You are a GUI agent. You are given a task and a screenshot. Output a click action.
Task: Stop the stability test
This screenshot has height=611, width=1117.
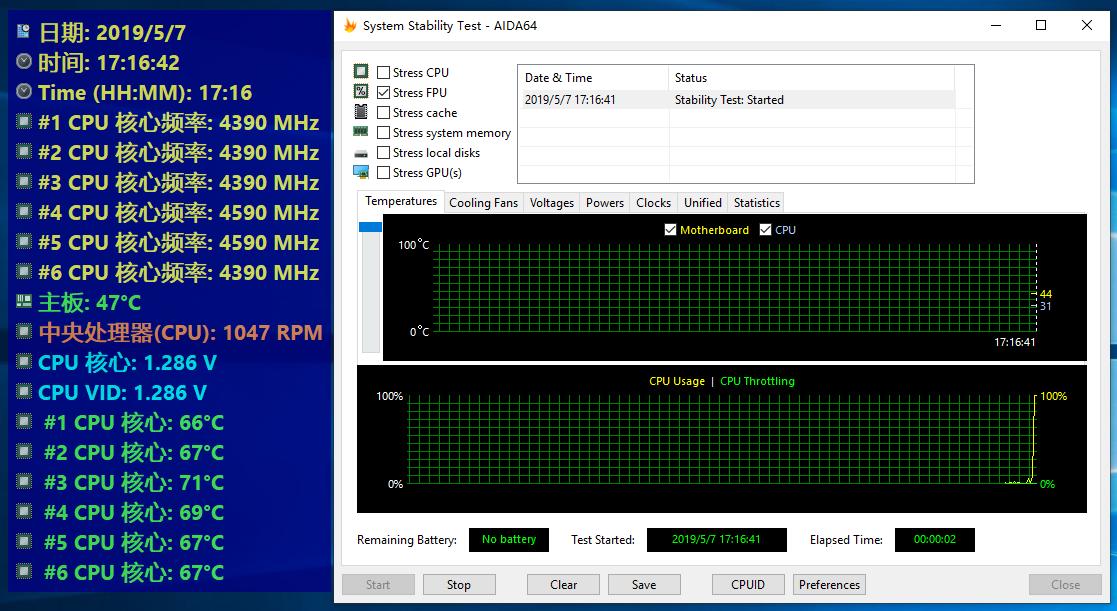(459, 585)
